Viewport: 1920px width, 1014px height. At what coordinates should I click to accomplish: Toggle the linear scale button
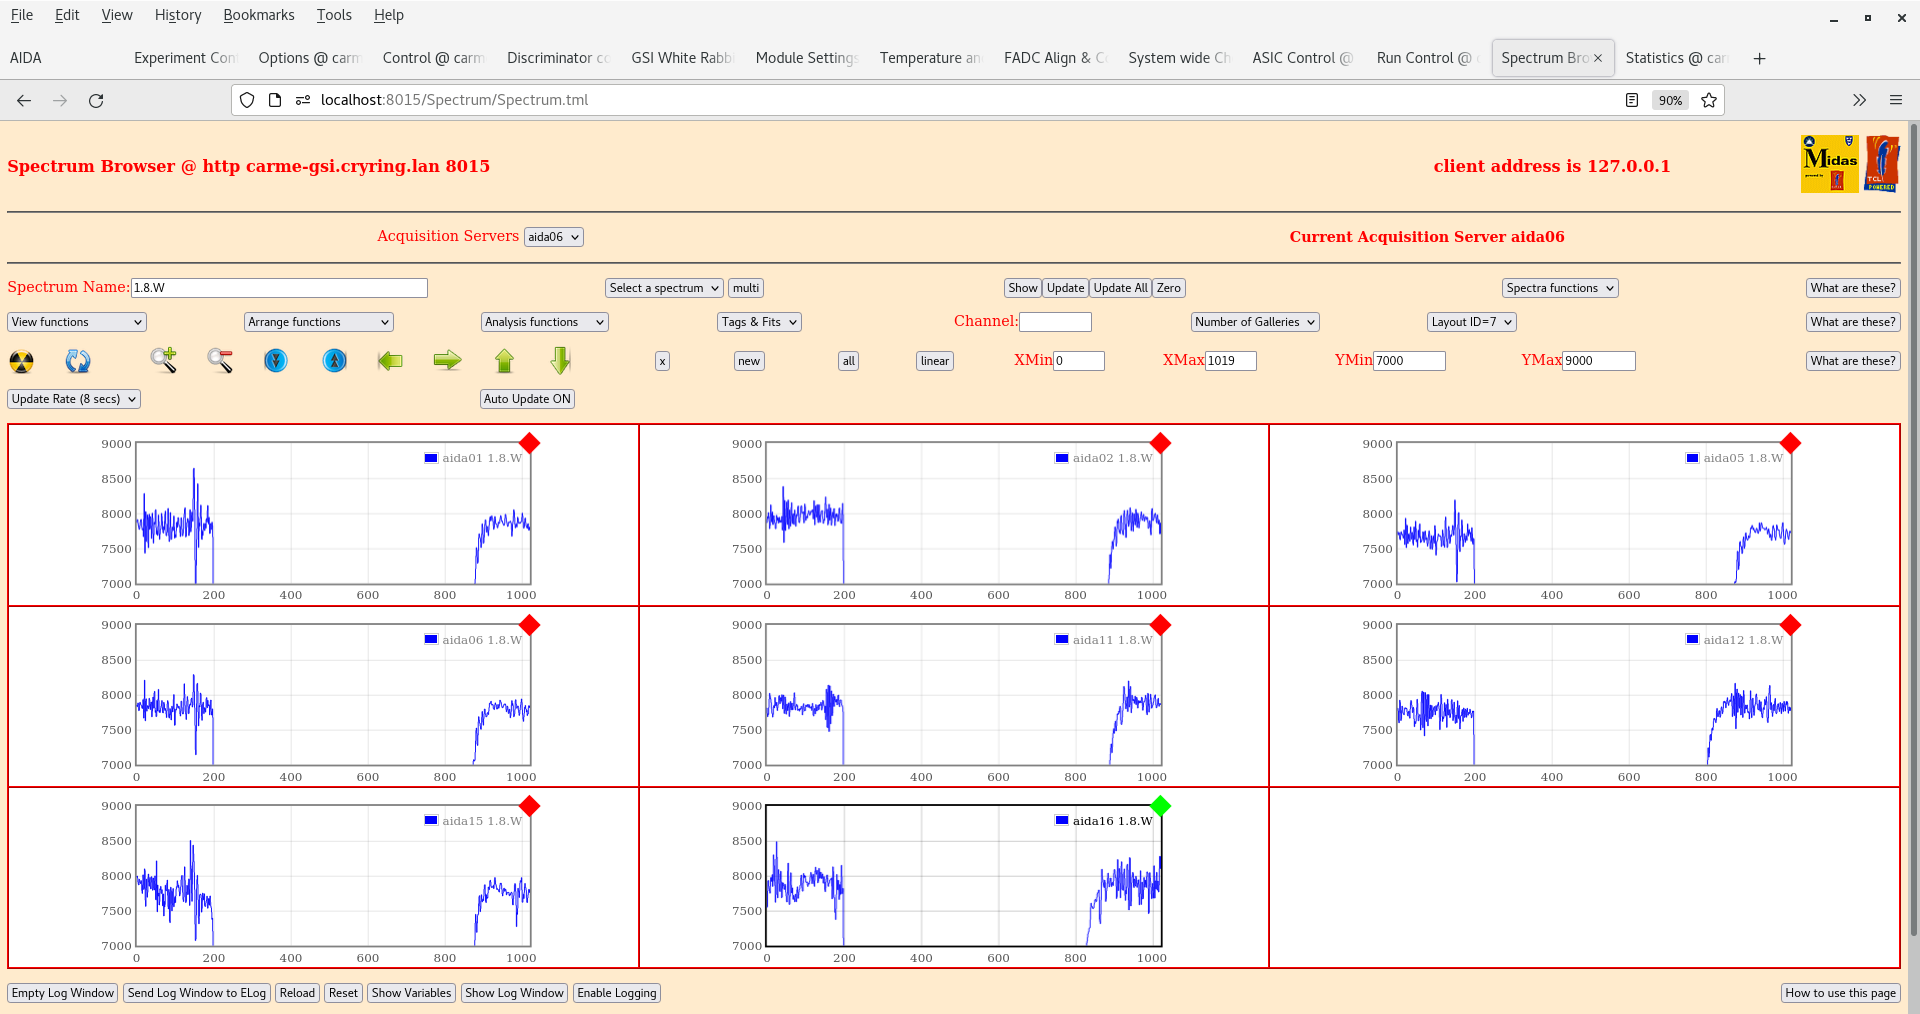934,361
